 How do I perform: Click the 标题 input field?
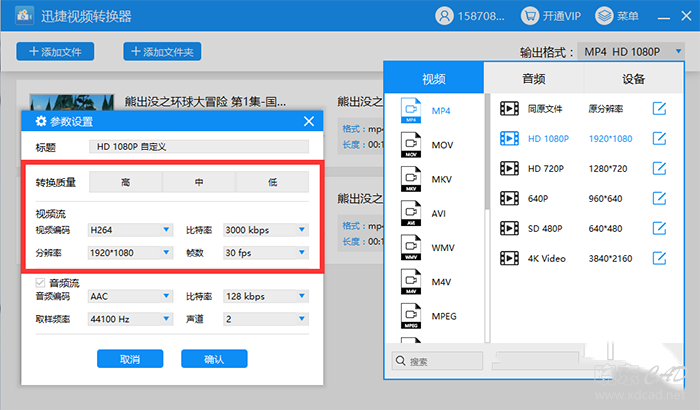[199, 146]
